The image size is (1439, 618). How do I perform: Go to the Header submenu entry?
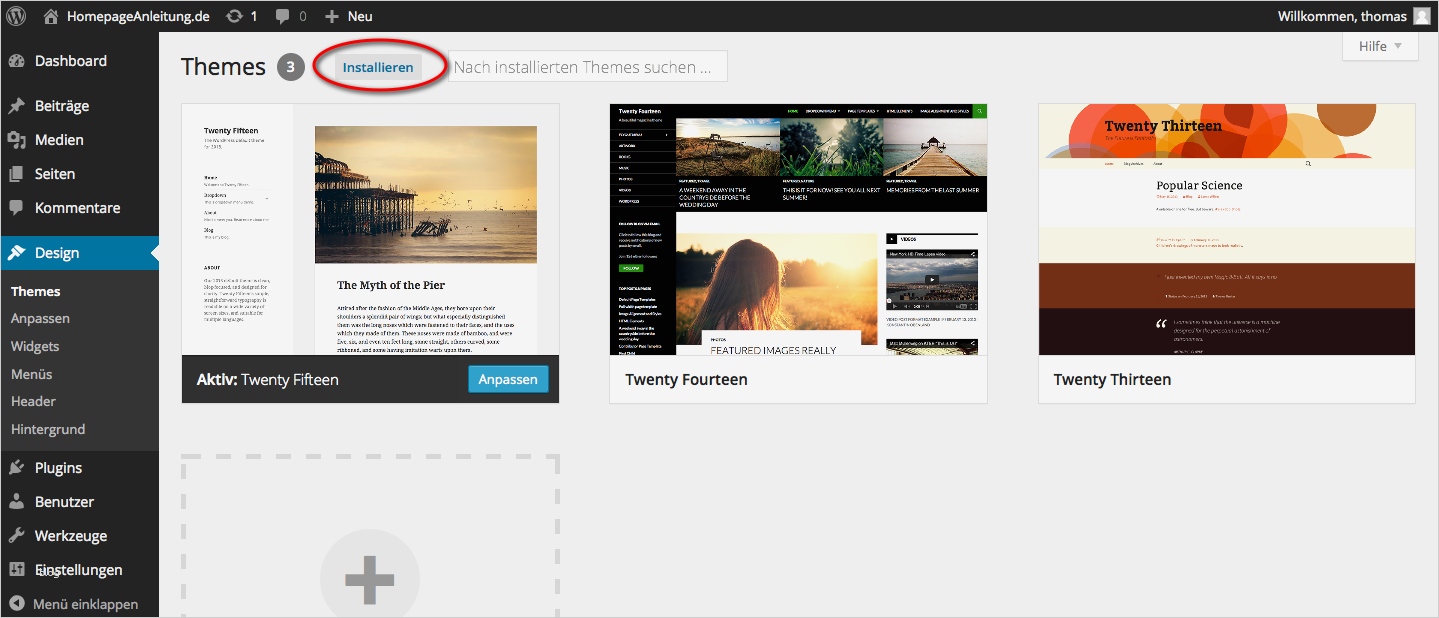[x=33, y=402]
